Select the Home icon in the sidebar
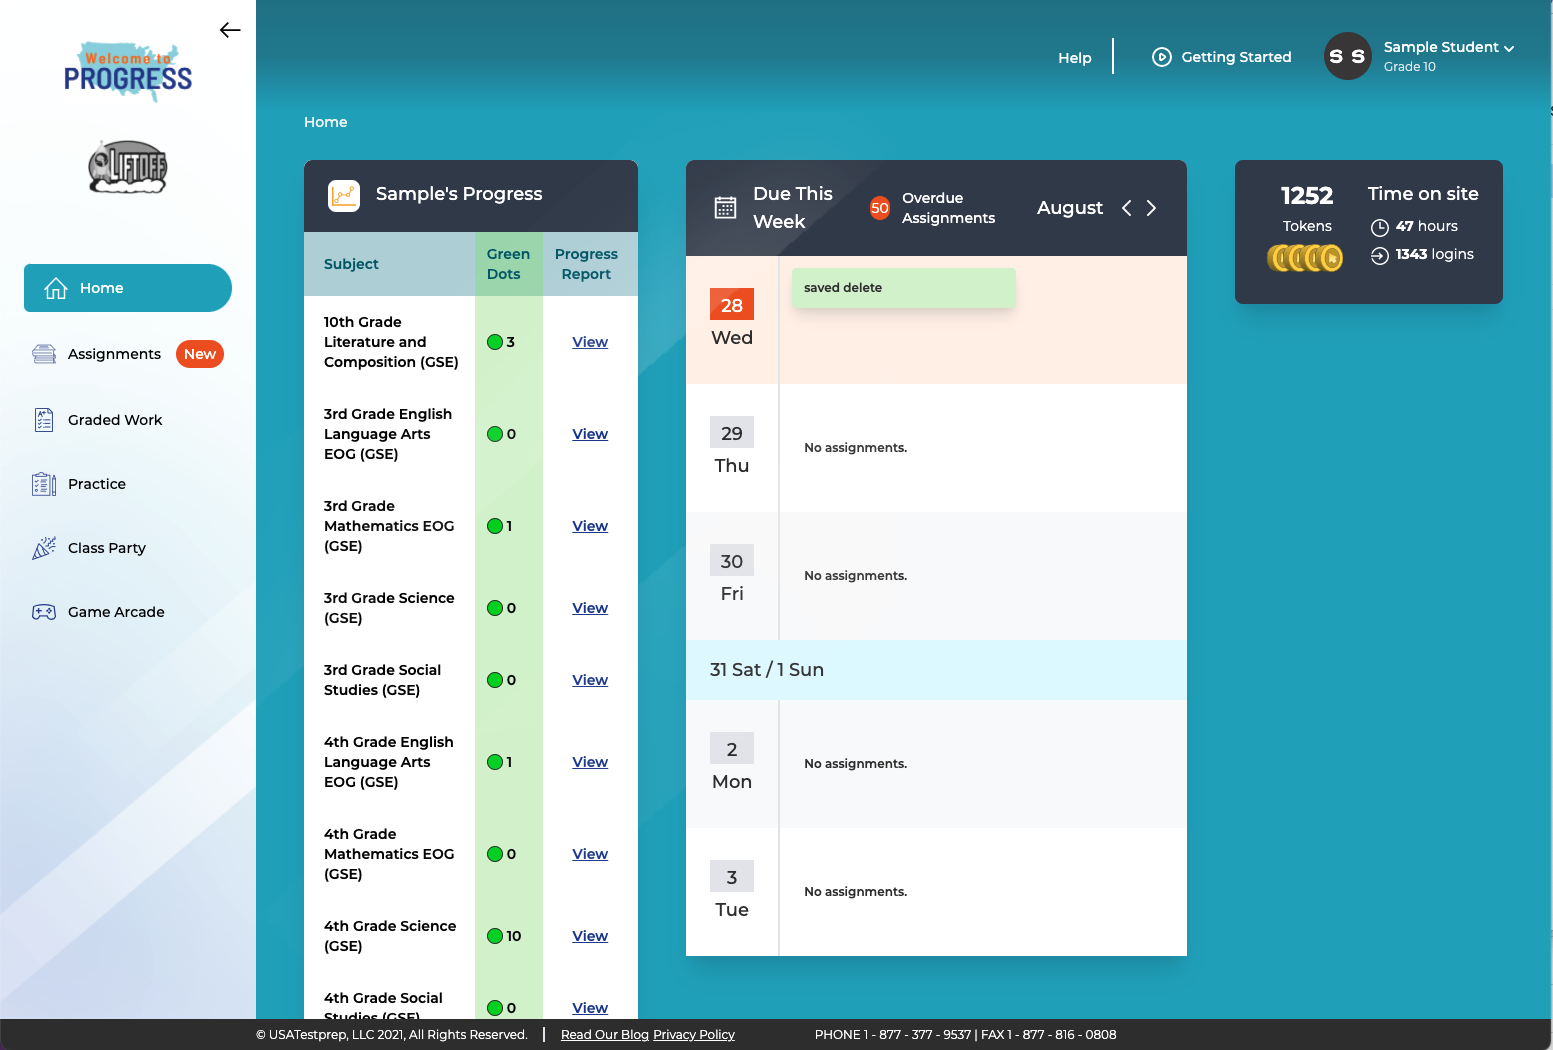Image resolution: width=1553 pixels, height=1050 pixels. [55, 288]
